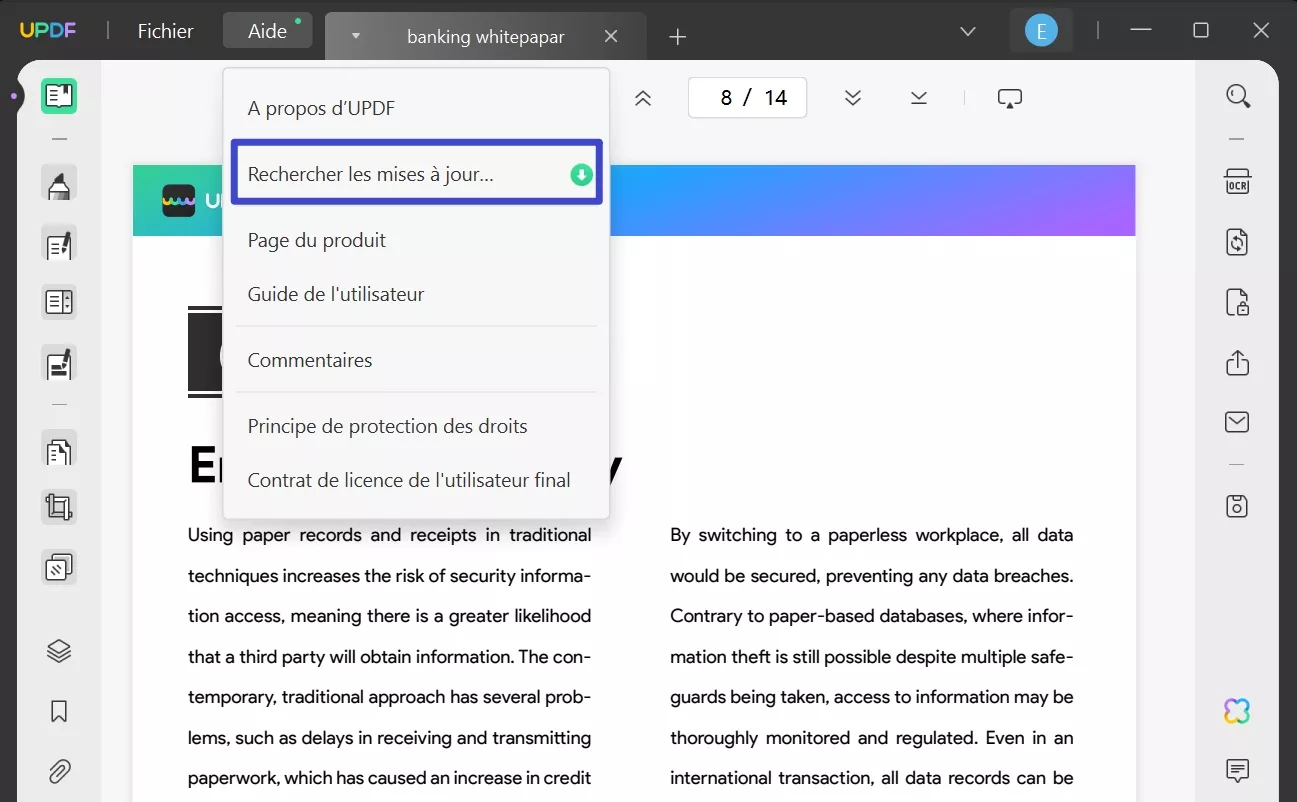Image resolution: width=1297 pixels, height=802 pixels.
Task: Expand the open-tabs chevron near account
Action: point(967,32)
